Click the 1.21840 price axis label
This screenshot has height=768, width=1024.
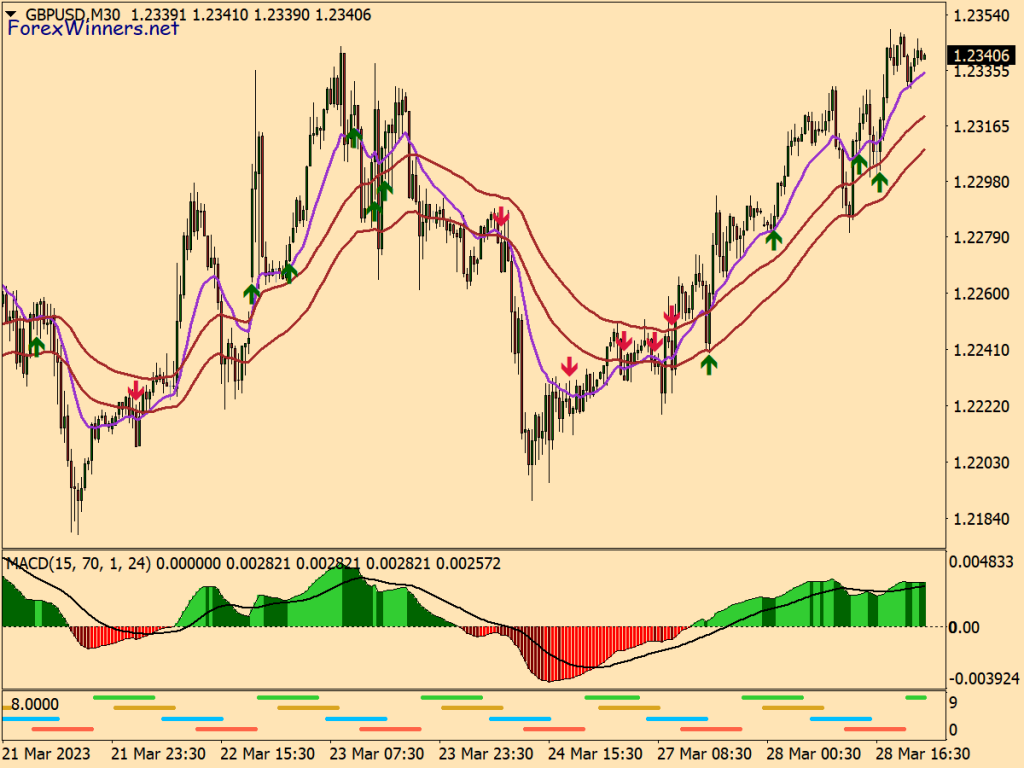click(x=982, y=519)
